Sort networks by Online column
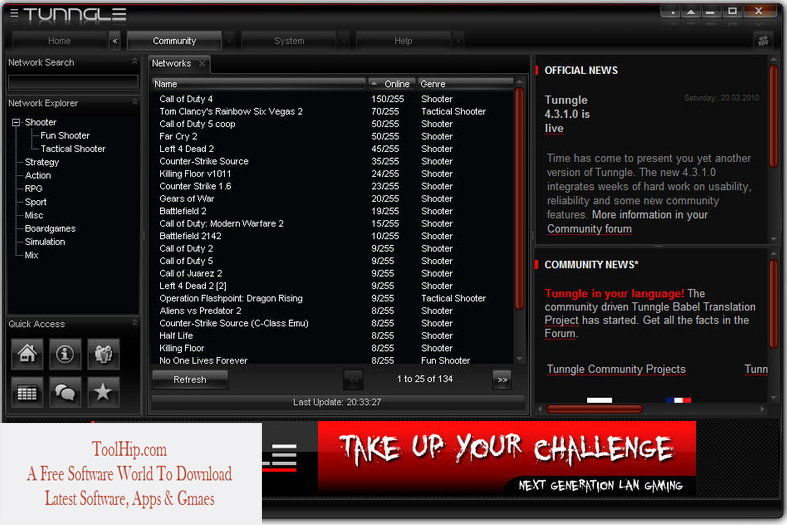 (391, 84)
